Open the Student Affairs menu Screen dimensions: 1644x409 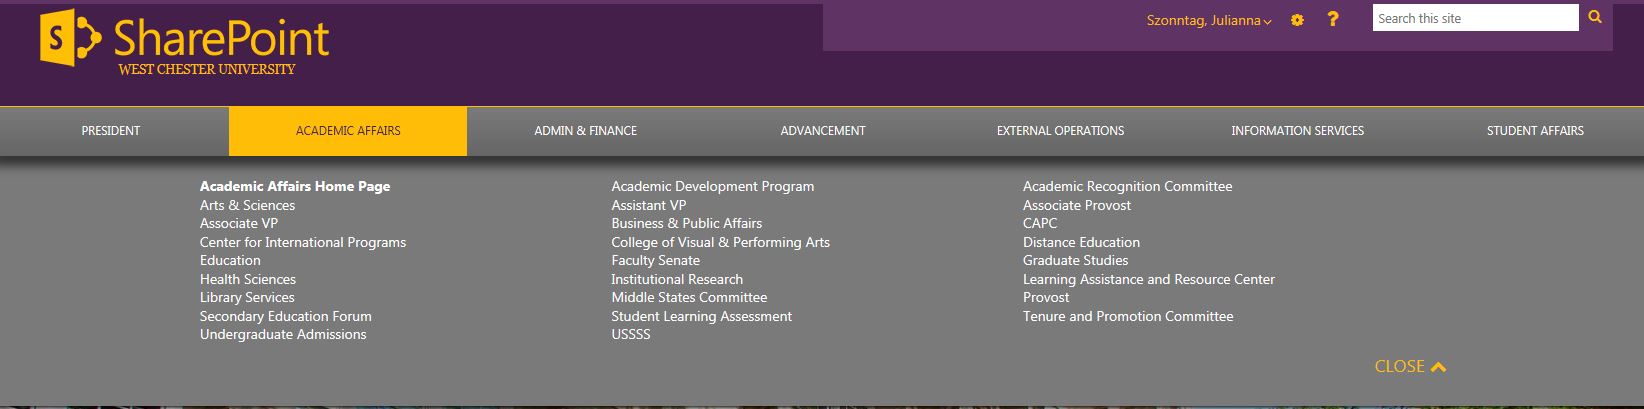[x=1535, y=131]
